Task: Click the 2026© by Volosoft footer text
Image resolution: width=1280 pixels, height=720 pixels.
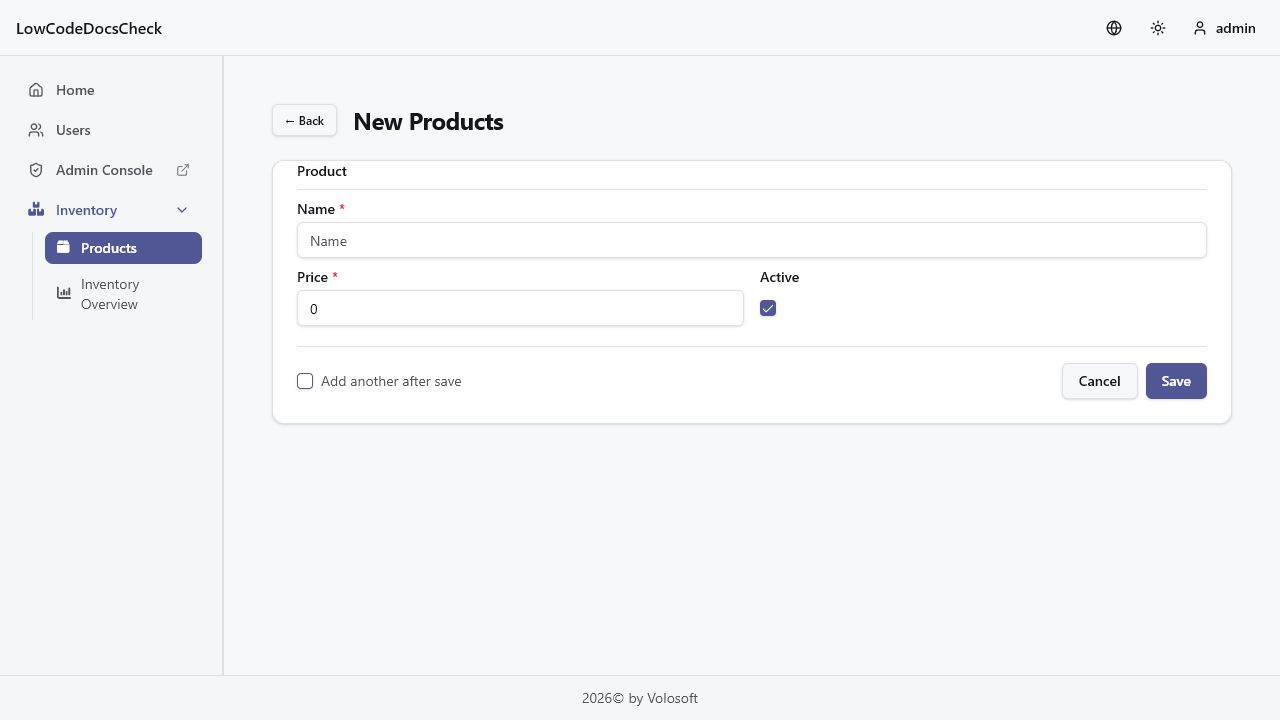Action: pyautogui.click(x=640, y=698)
